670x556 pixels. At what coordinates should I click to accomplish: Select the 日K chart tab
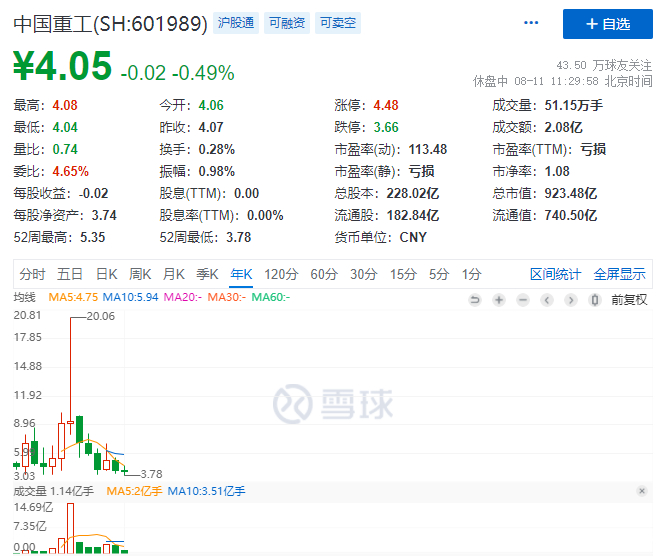pyautogui.click(x=106, y=274)
